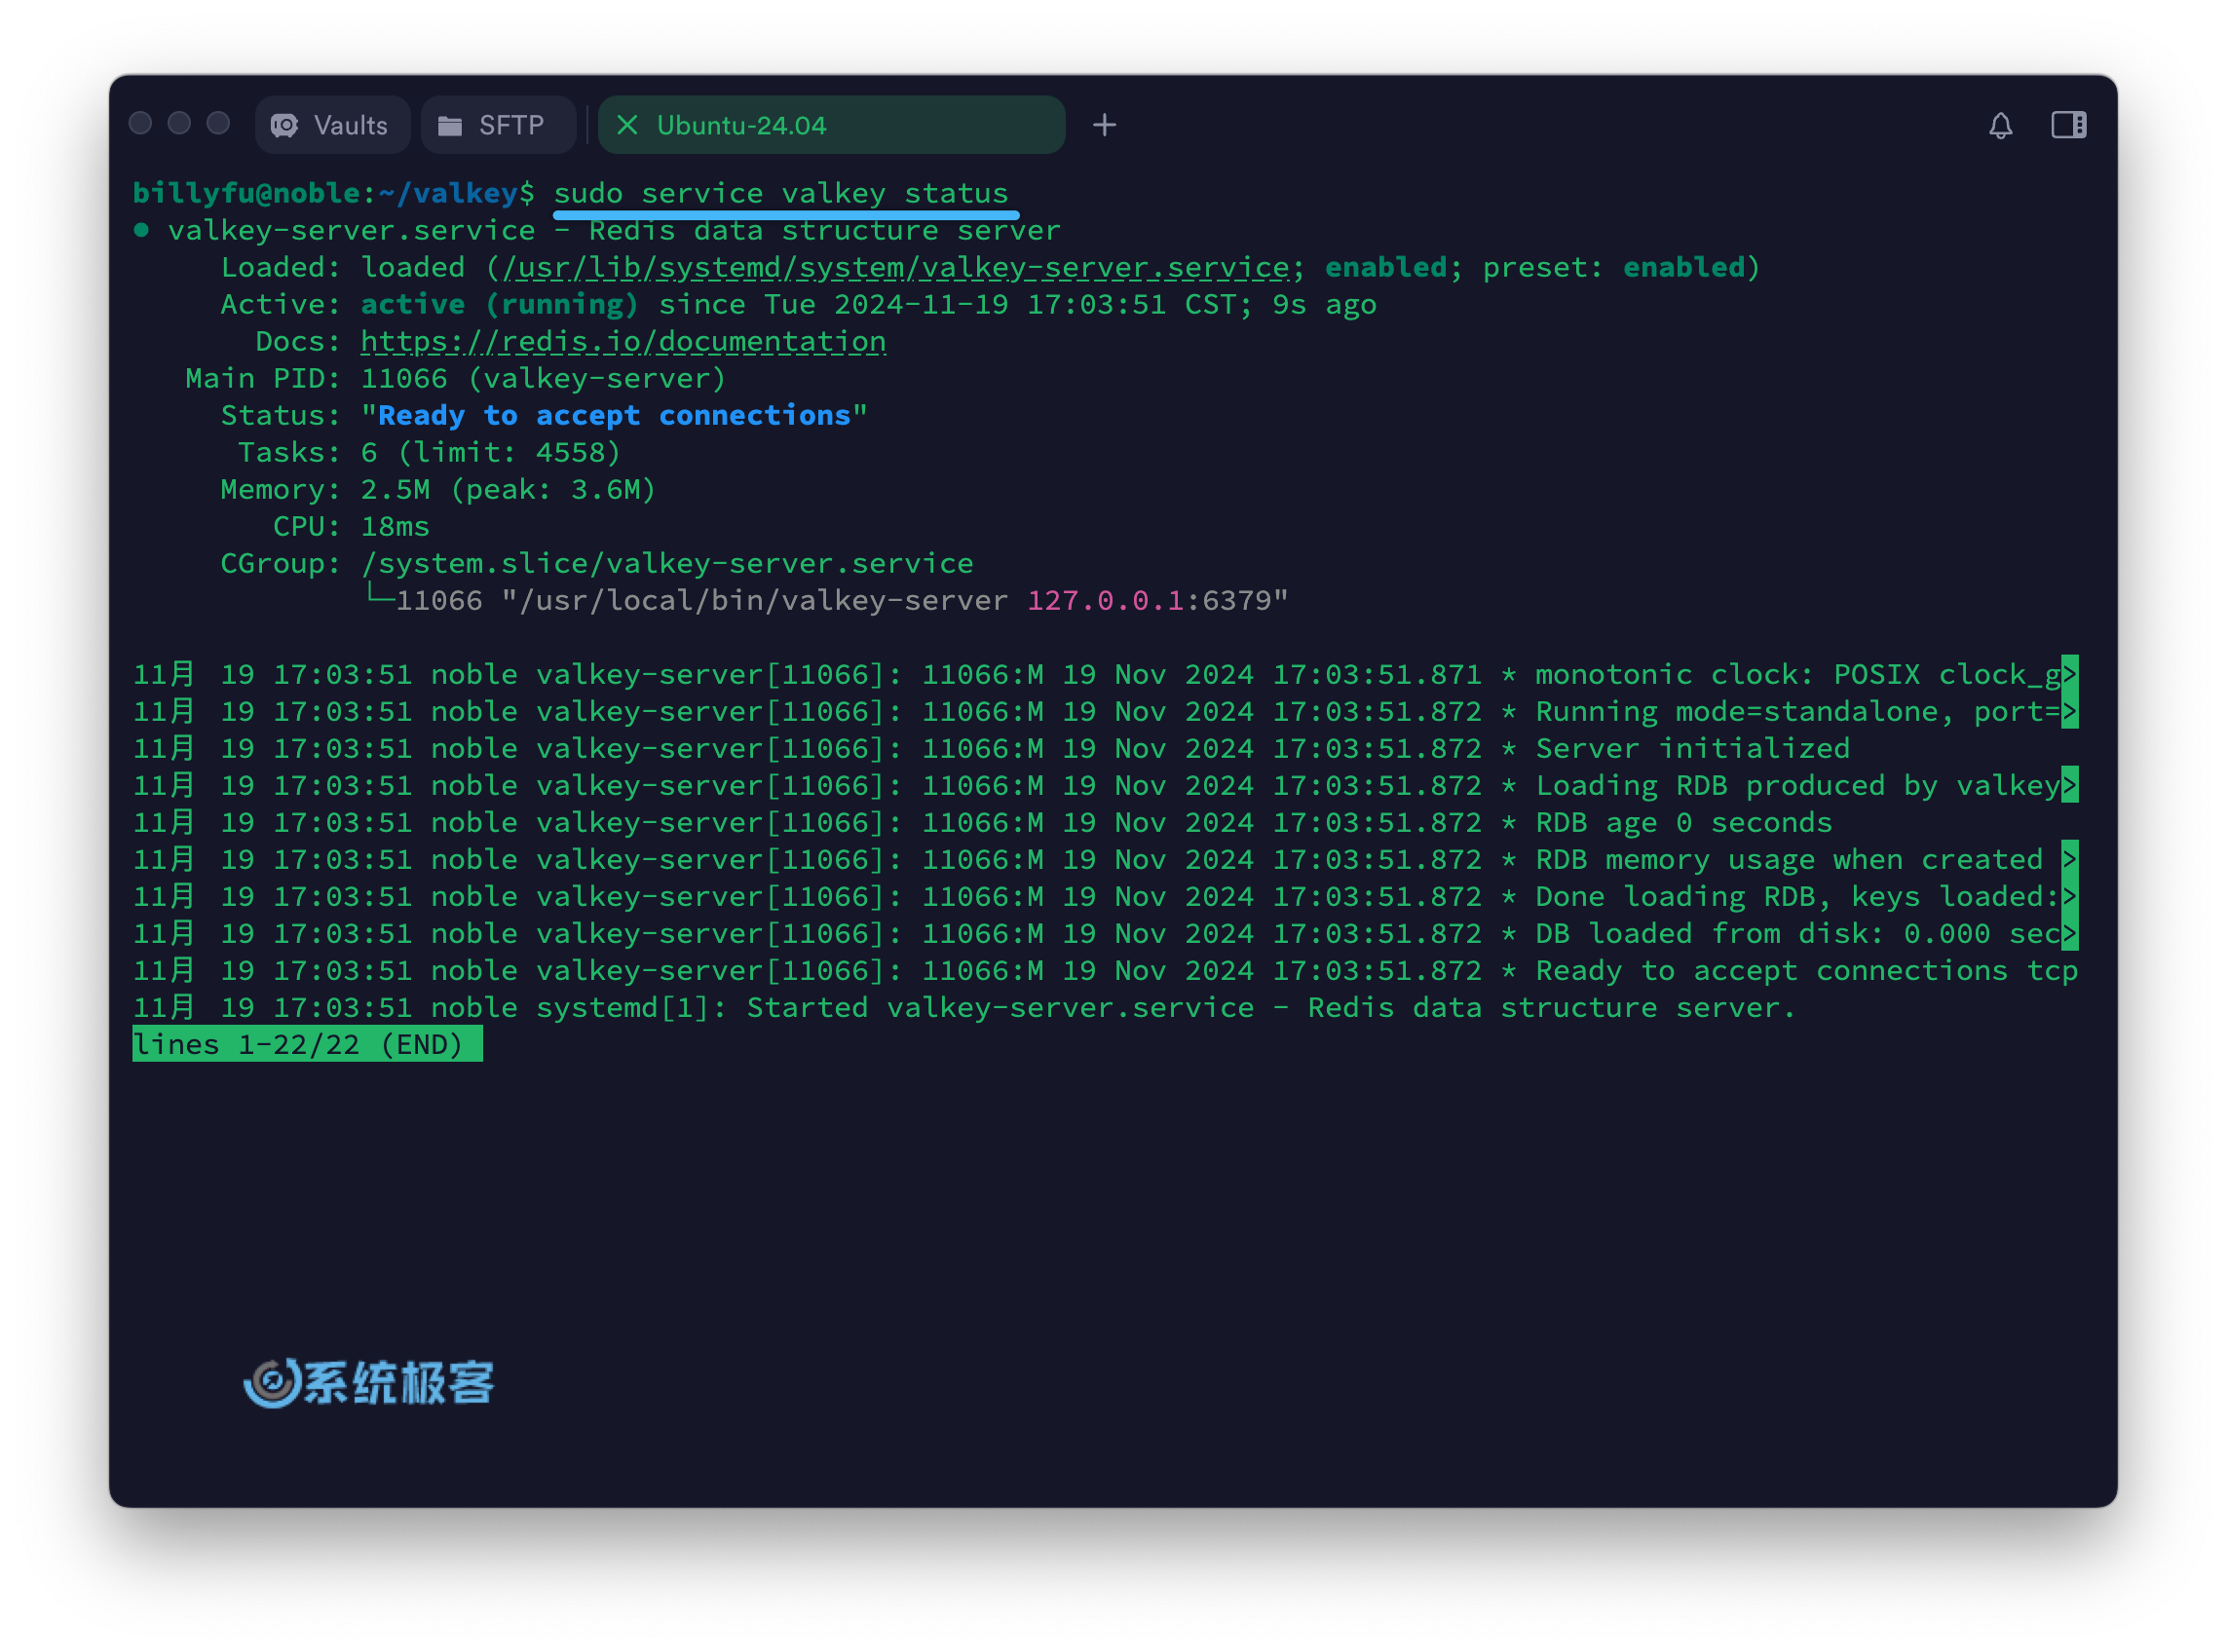Select the Ubuntu-24.04 terminal tab
This screenshot has height=1652, width=2227.
831,125
